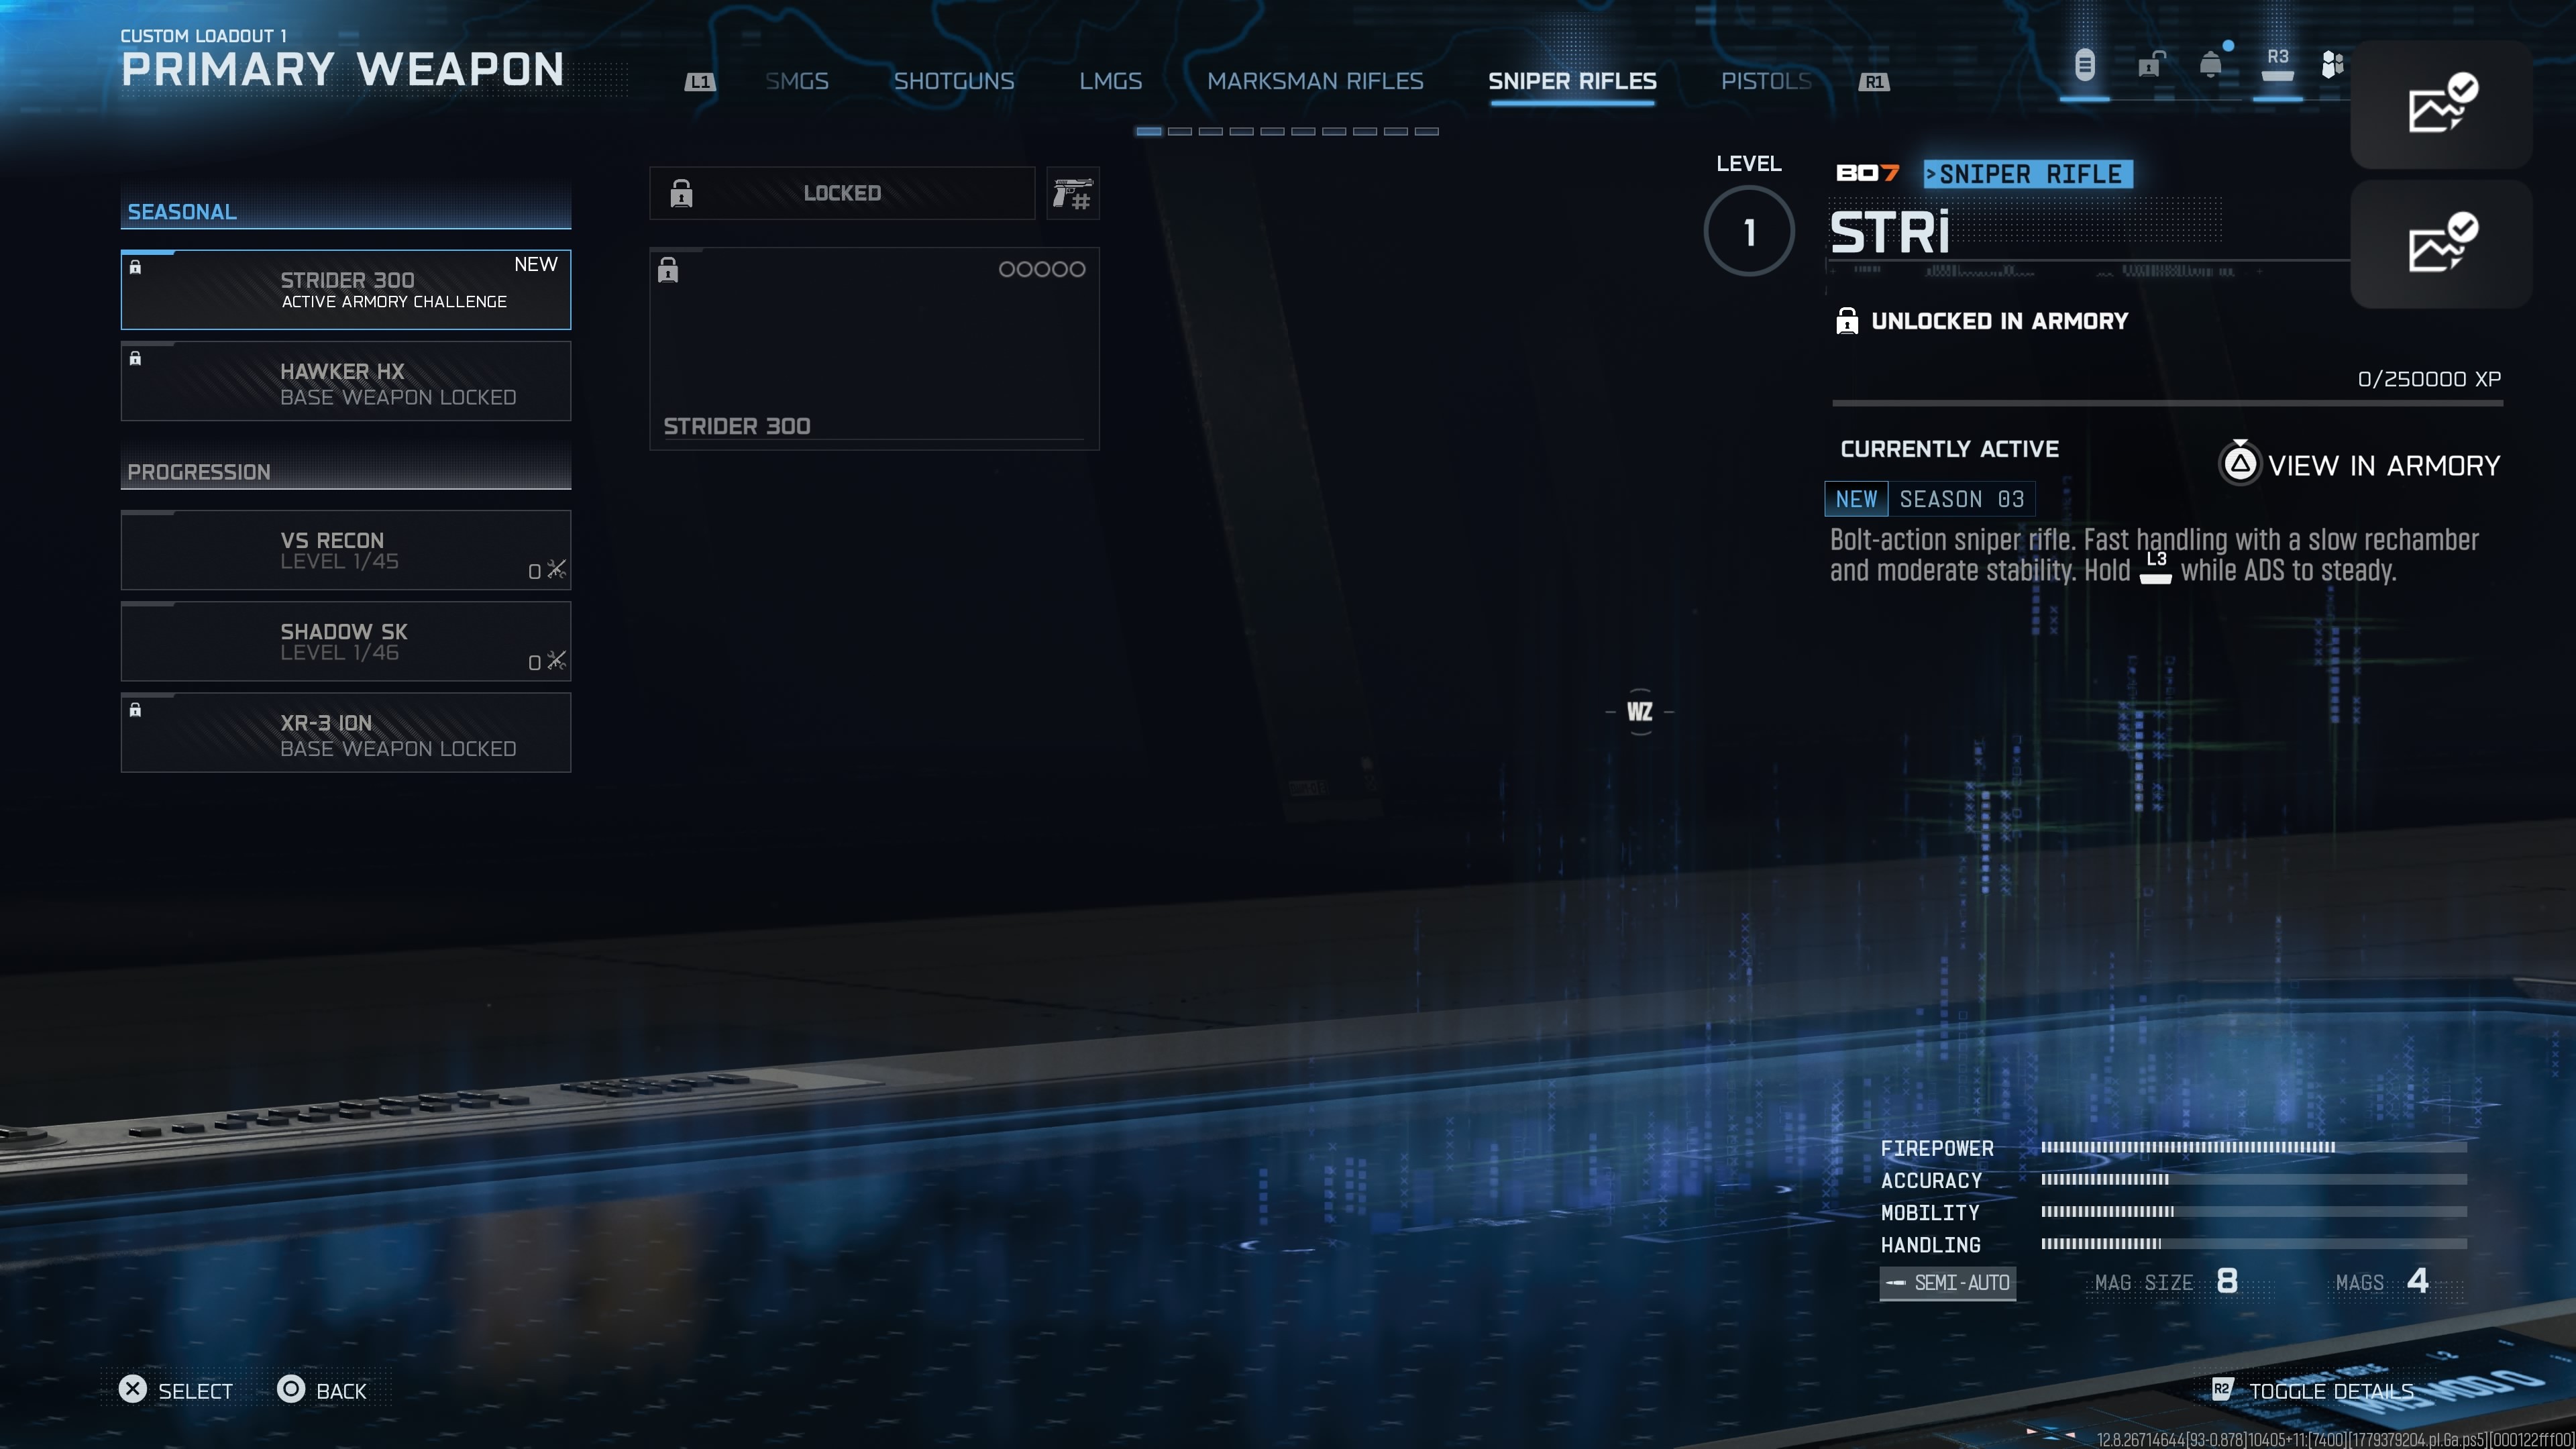This screenshot has height=1449, width=2576.
Task: Click View in Armory
Action: 2384,466
